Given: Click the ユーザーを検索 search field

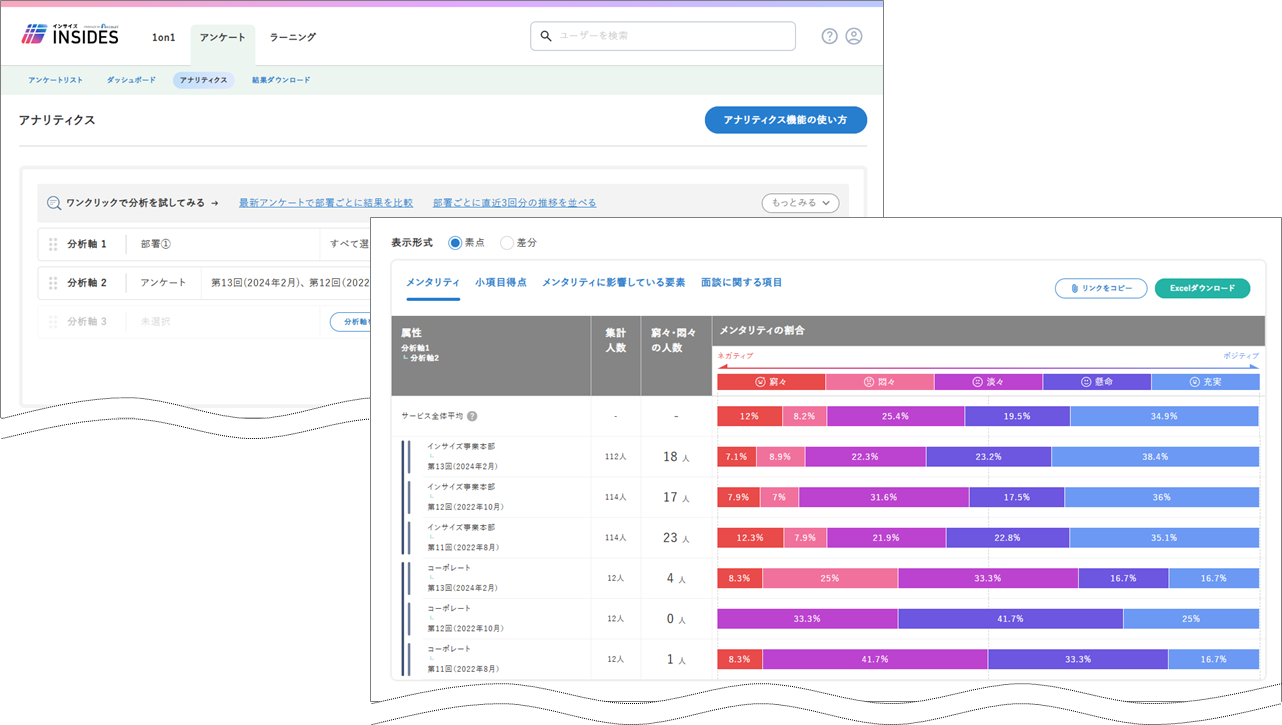Looking at the screenshot, I should [x=663, y=36].
